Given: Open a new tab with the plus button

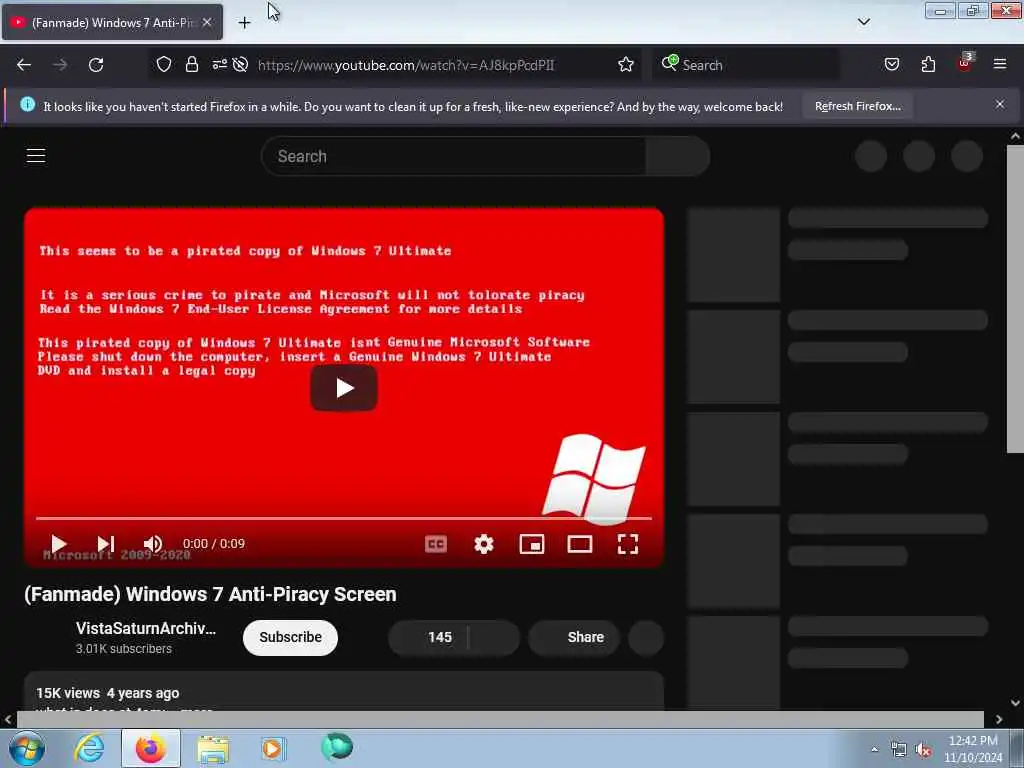Looking at the screenshot, I should pos(244,23).
